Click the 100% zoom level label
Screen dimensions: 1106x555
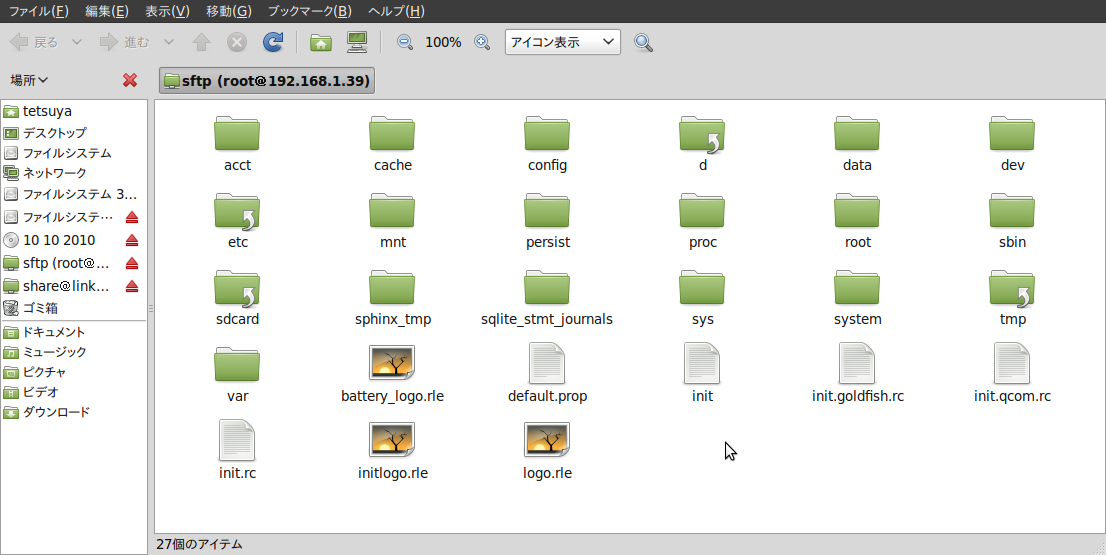[x=443, y=42]
